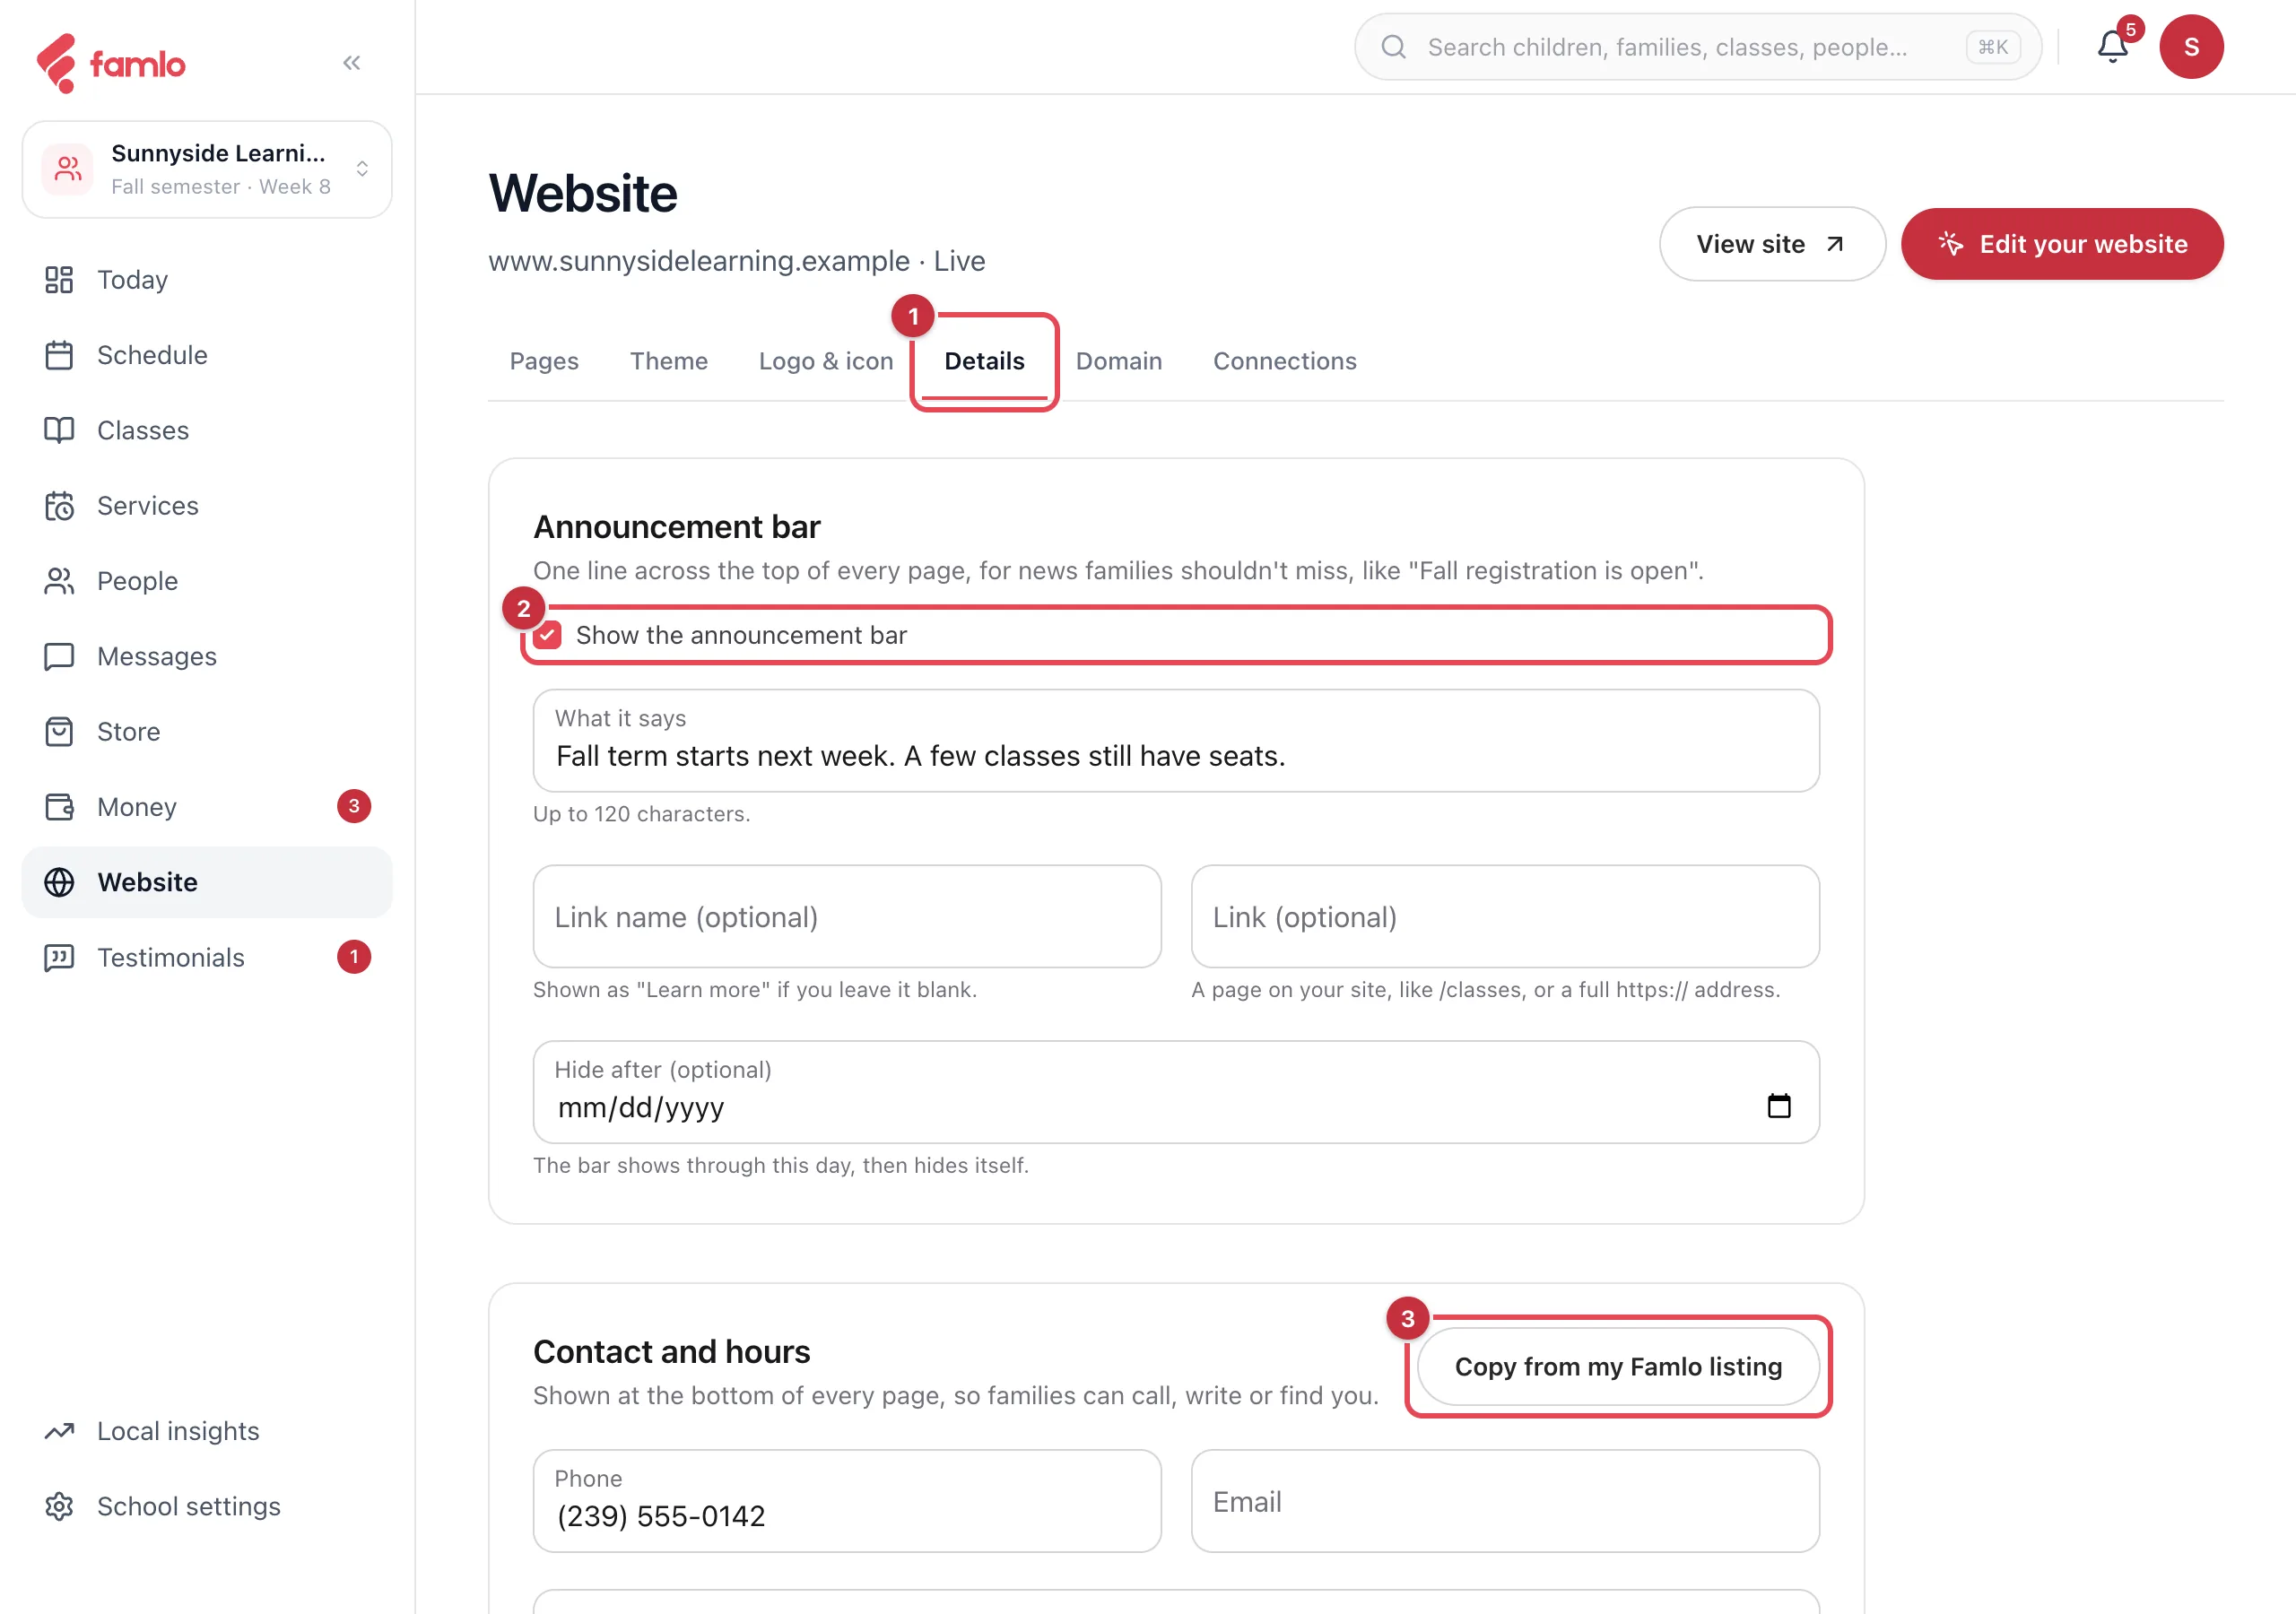Click the Email field
The height and width of the screenshot is (1614, 2296).
click(1505, 1500)
